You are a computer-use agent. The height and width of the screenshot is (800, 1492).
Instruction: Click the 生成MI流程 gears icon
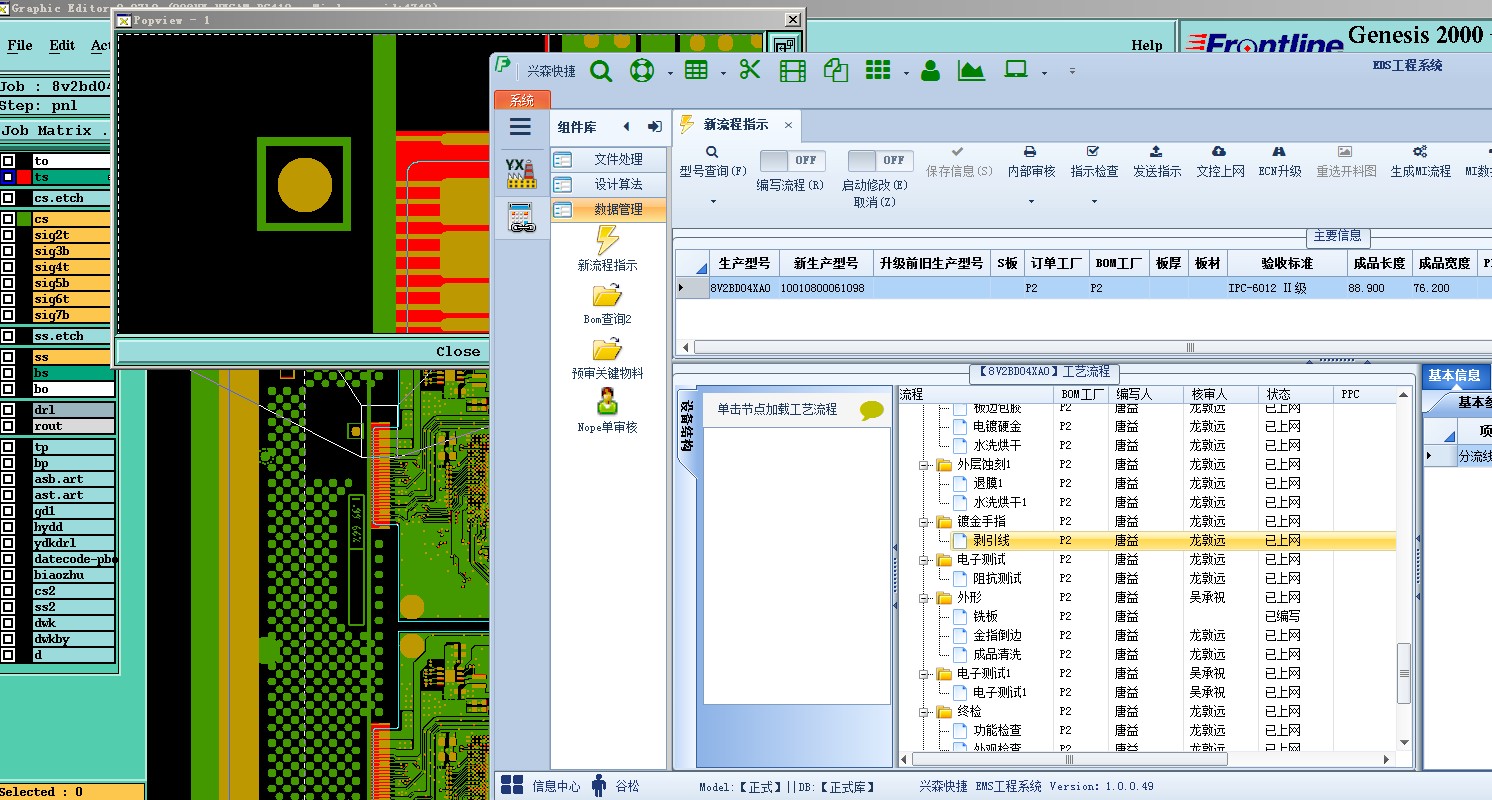point(1420,152)
